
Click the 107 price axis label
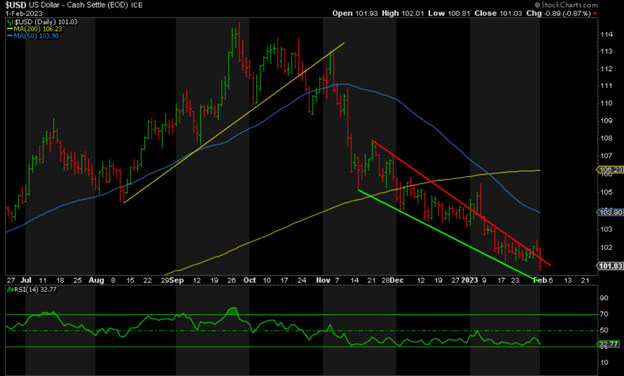coord(606,156)
